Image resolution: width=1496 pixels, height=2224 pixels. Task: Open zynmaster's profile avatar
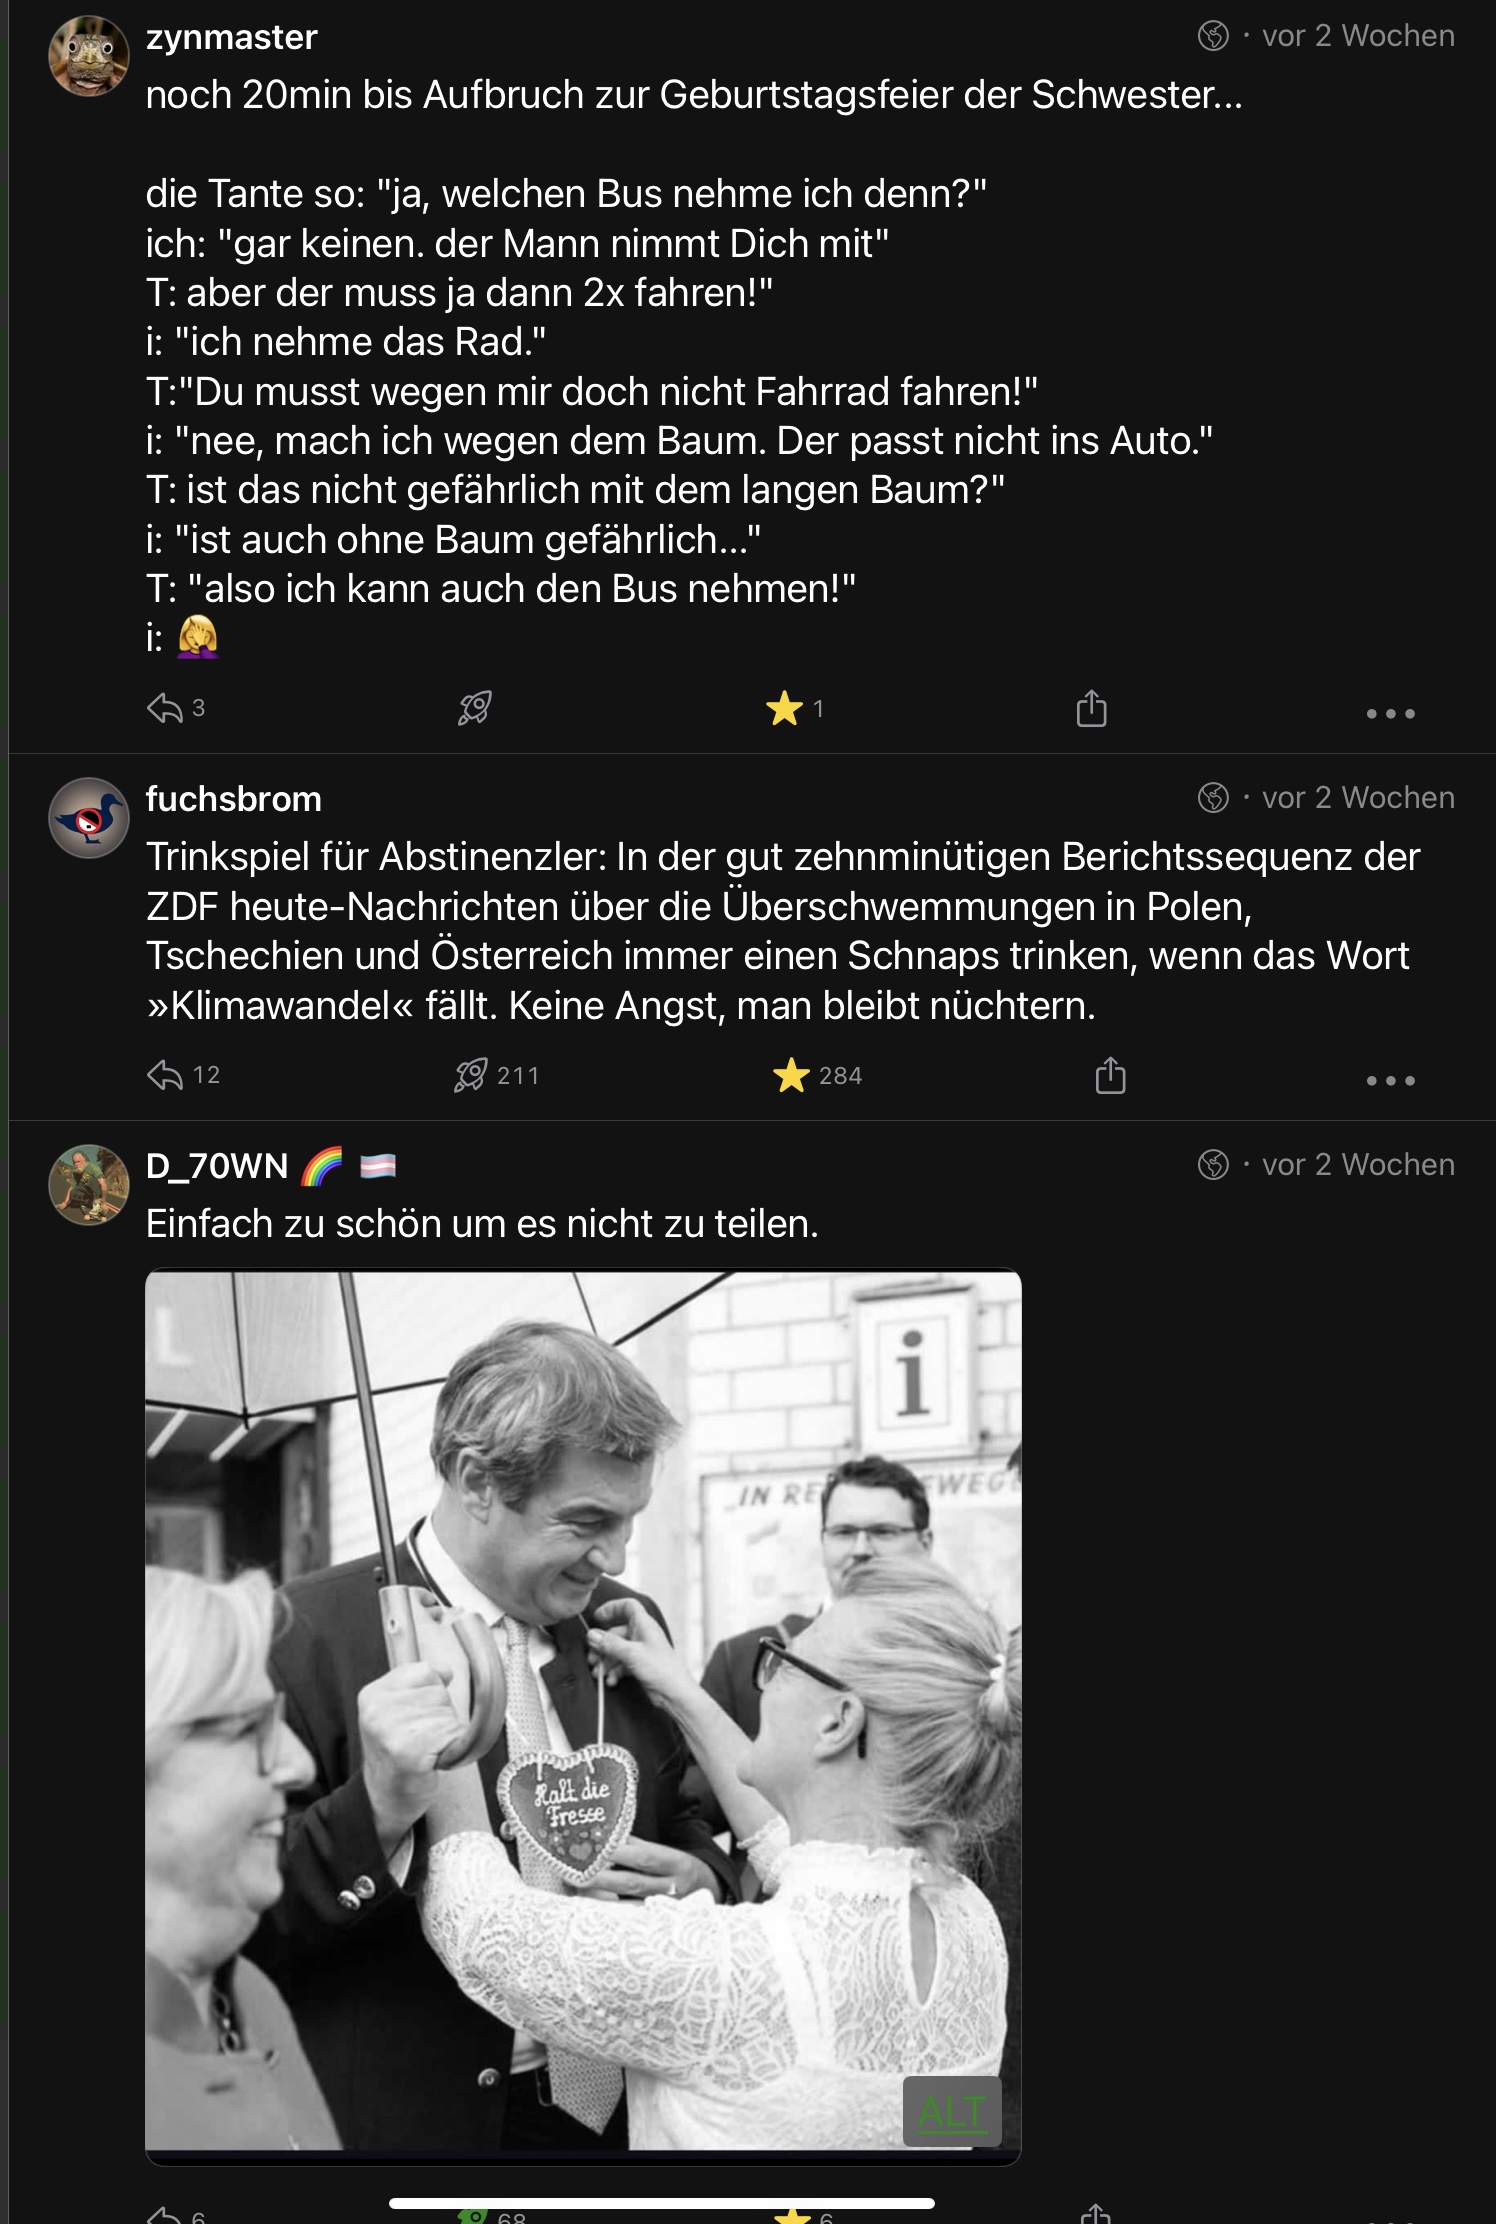pos(89,56)
